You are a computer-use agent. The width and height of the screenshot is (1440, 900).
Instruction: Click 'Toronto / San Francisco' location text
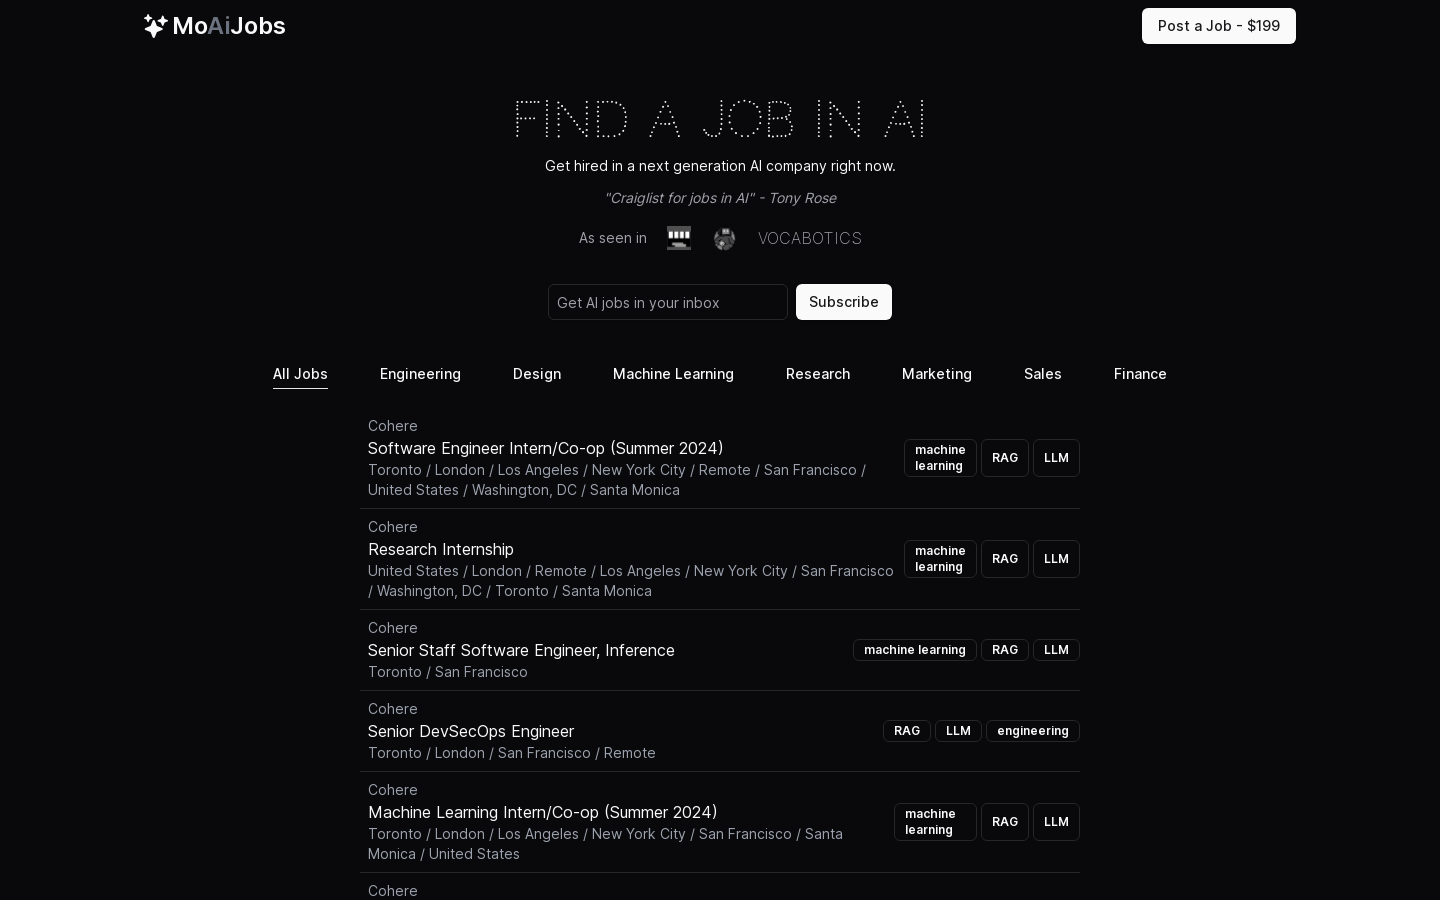448,672
